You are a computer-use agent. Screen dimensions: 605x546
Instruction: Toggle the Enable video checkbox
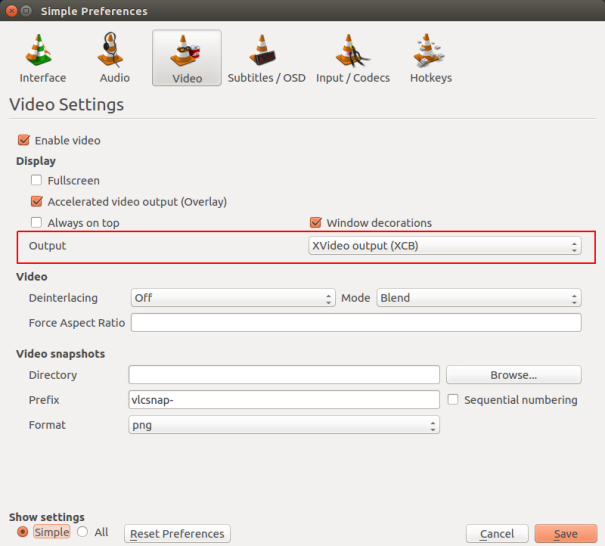point(24,140)
